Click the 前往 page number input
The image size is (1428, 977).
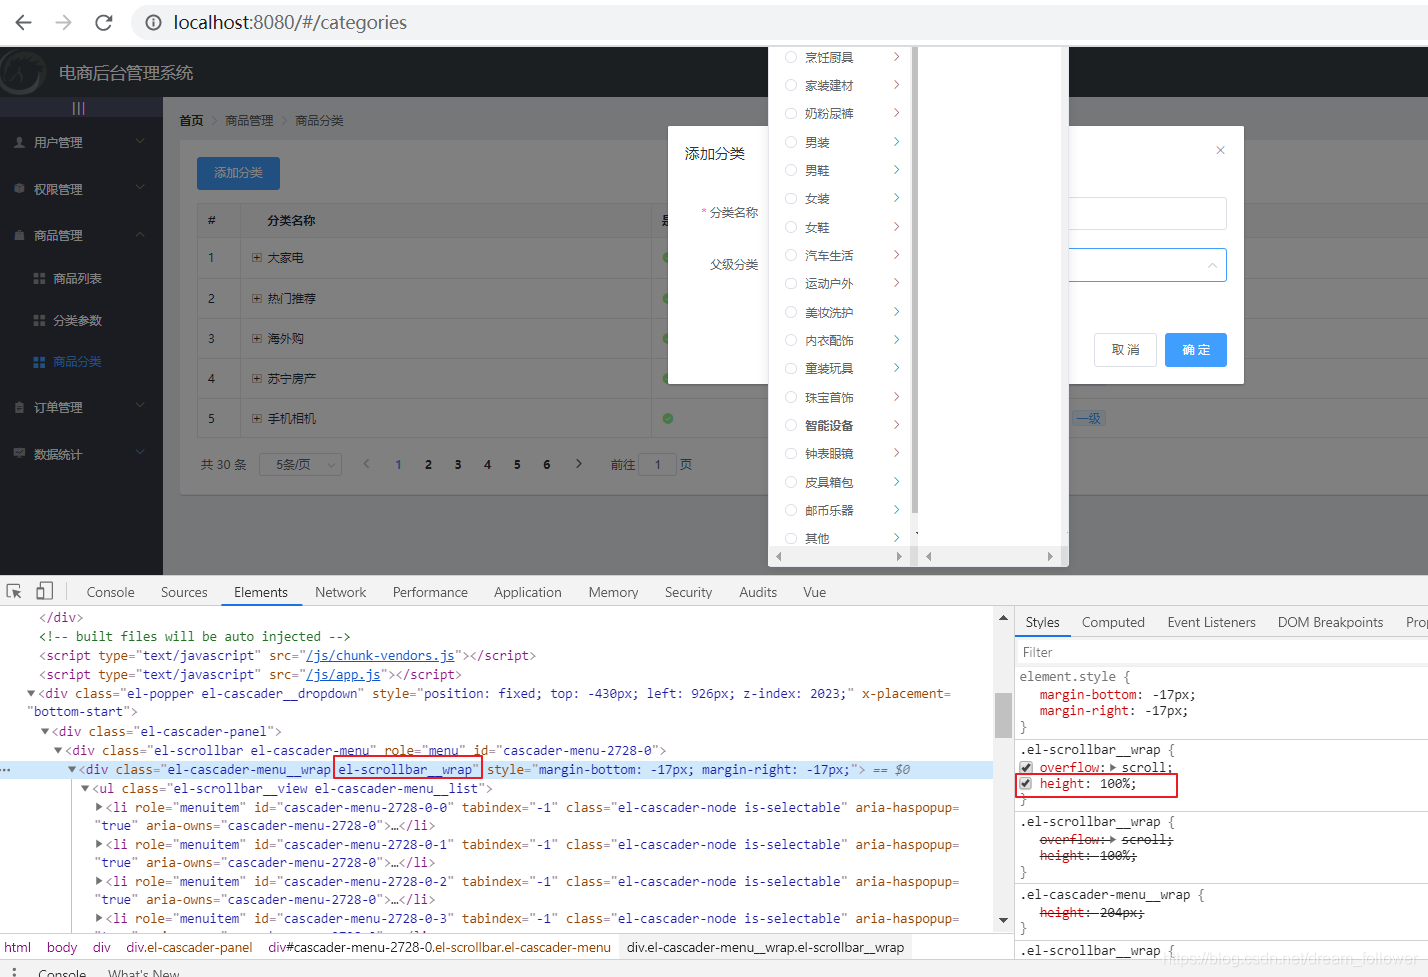(x=657, y=464)
